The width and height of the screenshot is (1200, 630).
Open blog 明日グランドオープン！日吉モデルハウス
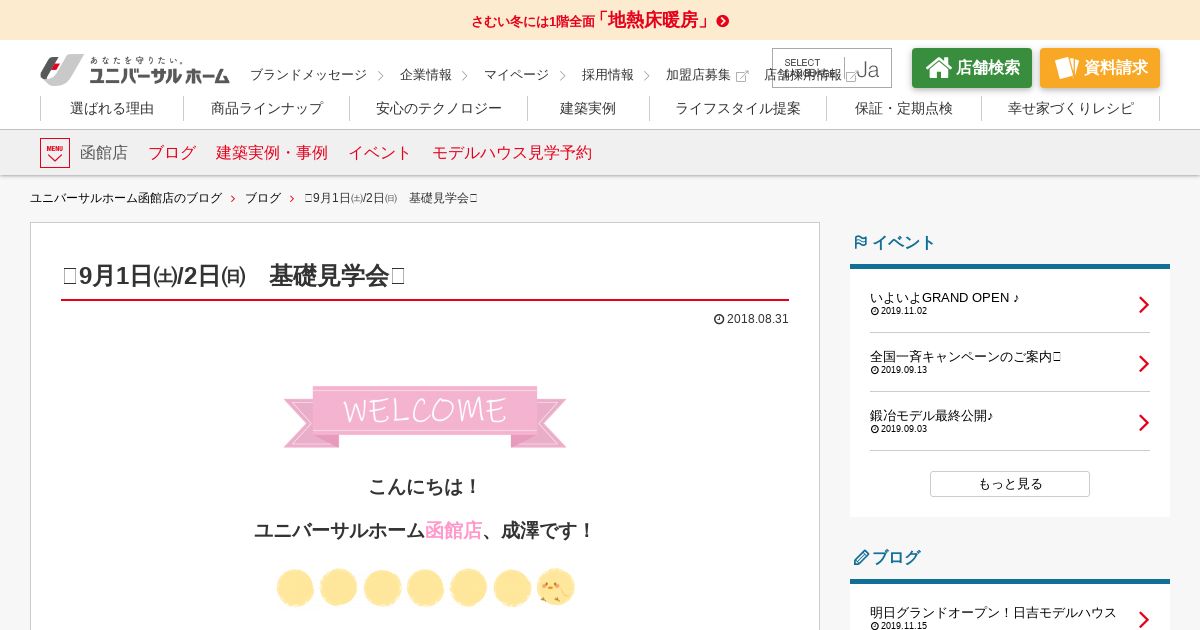(993, 612)
